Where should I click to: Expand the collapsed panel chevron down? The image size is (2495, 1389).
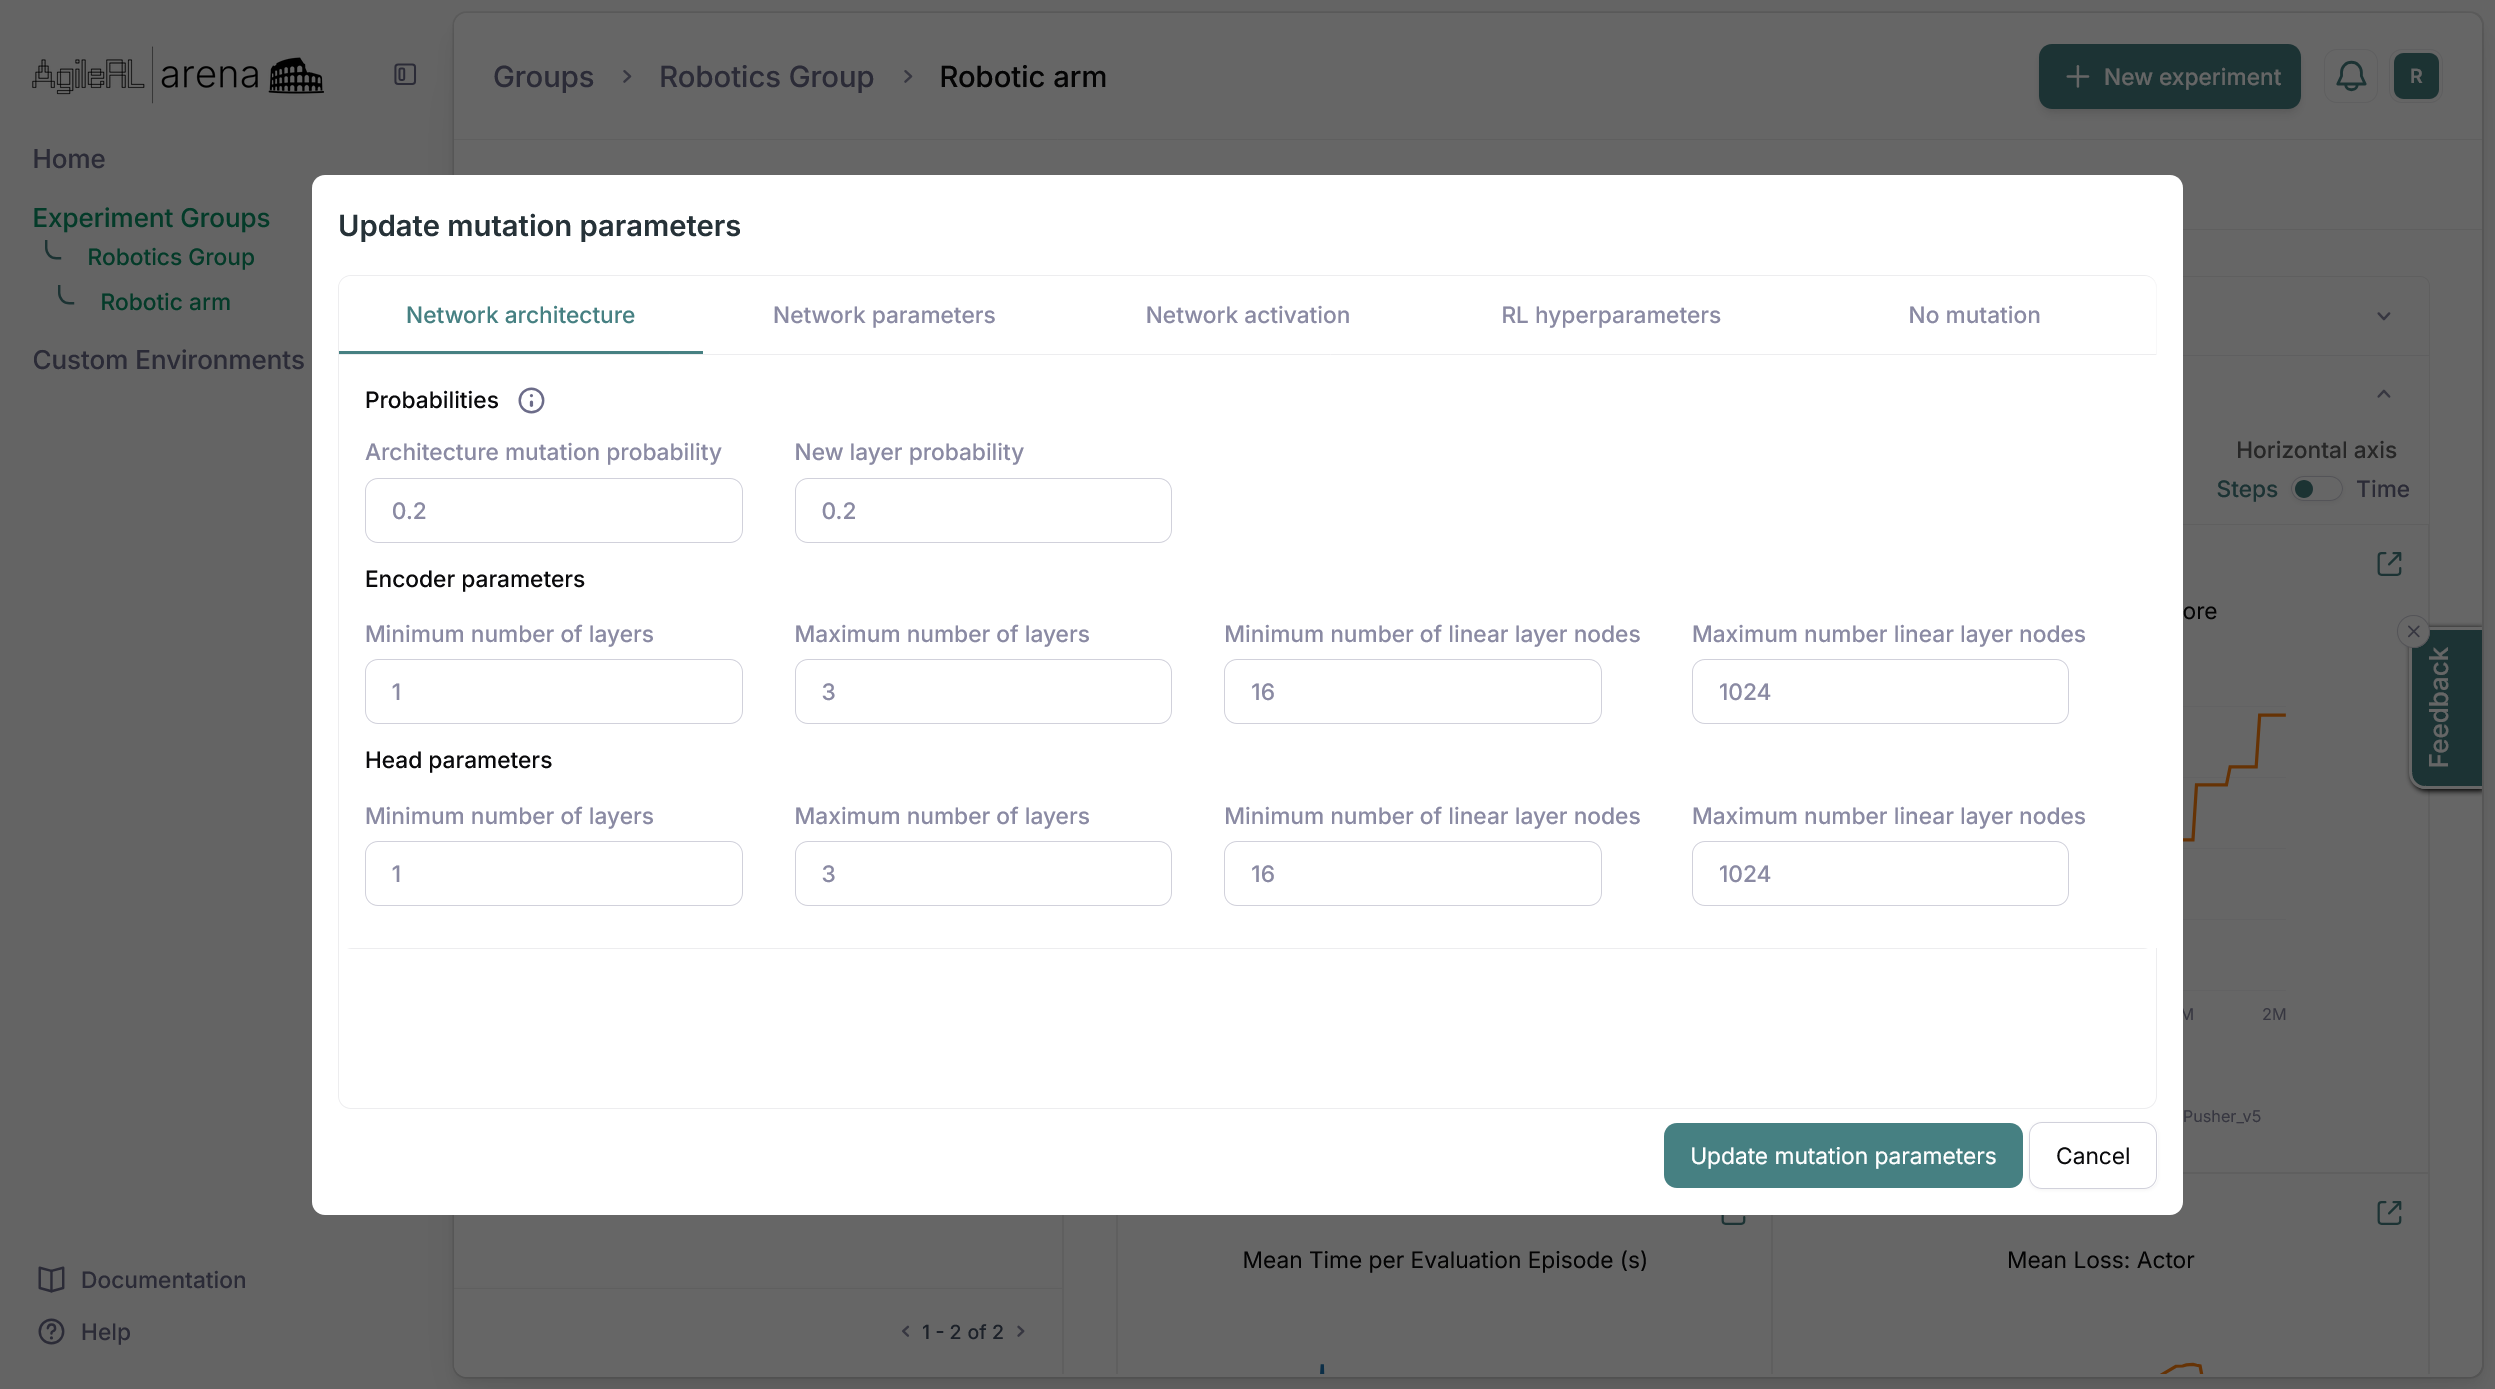[x=2384, y=317]
